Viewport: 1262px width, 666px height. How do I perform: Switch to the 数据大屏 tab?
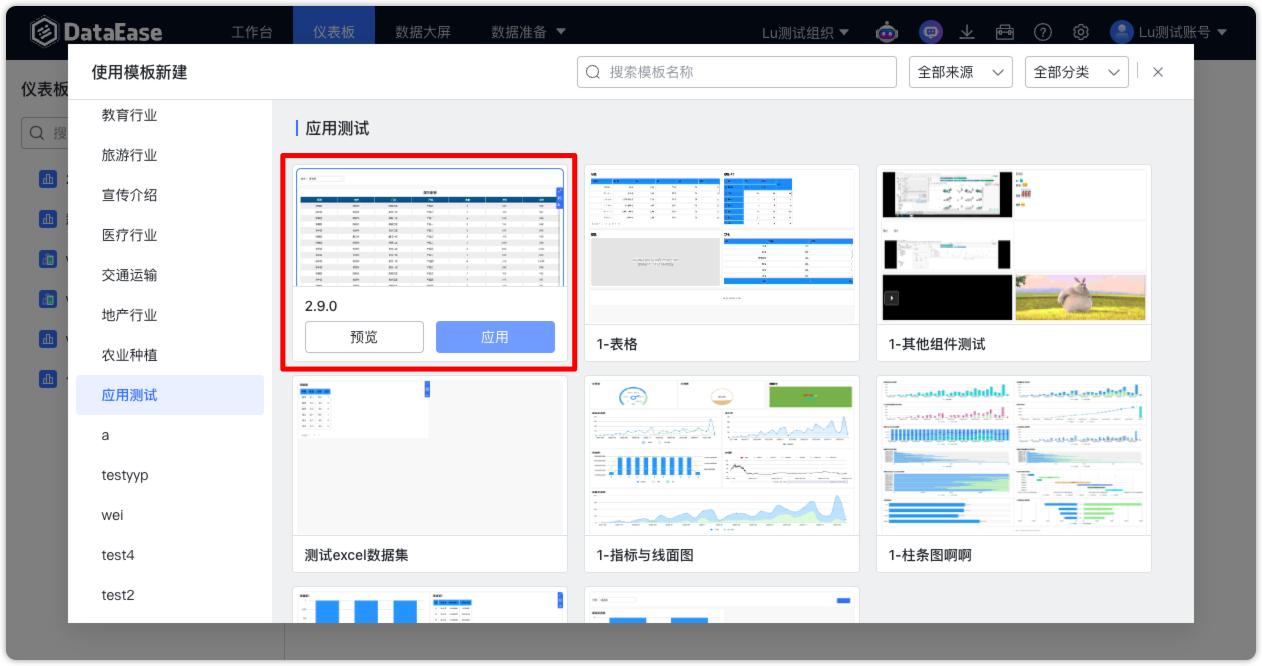click(x=420, y=32)
